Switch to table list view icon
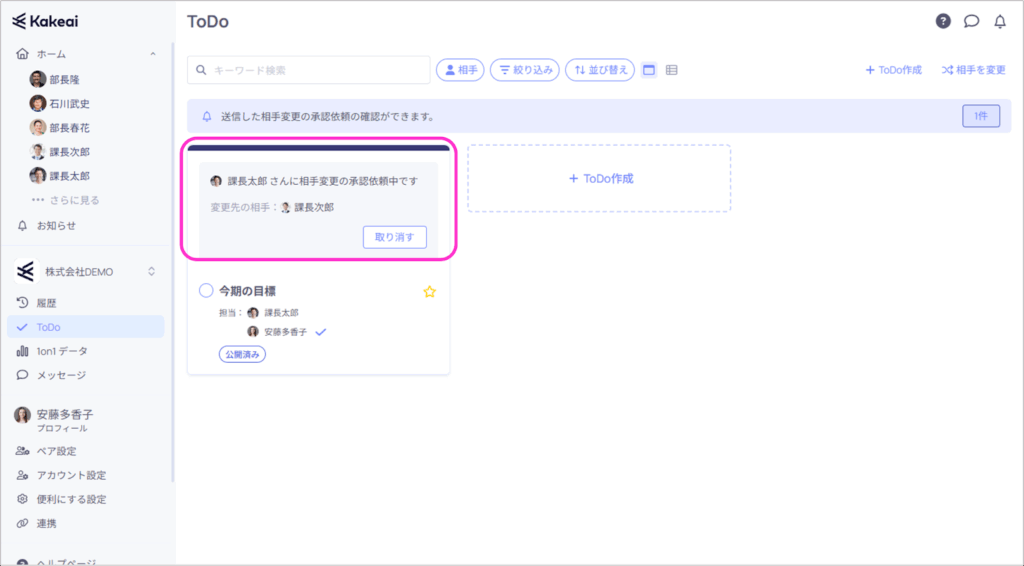Image resolution: width=1024 pixels, height=566 pixels. 672,70
